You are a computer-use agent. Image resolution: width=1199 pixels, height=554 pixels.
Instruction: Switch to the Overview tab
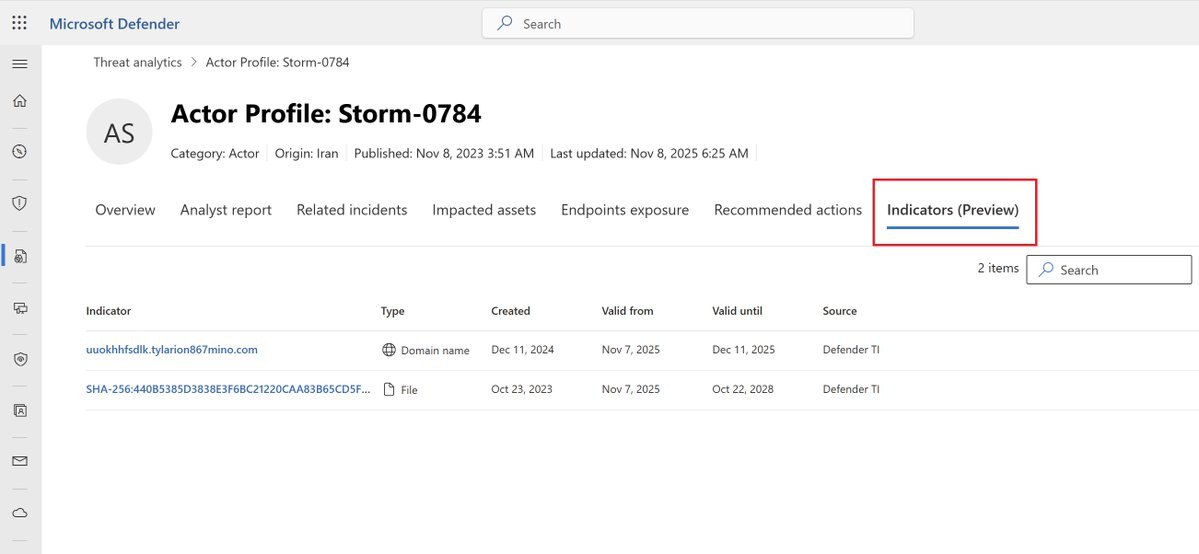pos(125,210)
